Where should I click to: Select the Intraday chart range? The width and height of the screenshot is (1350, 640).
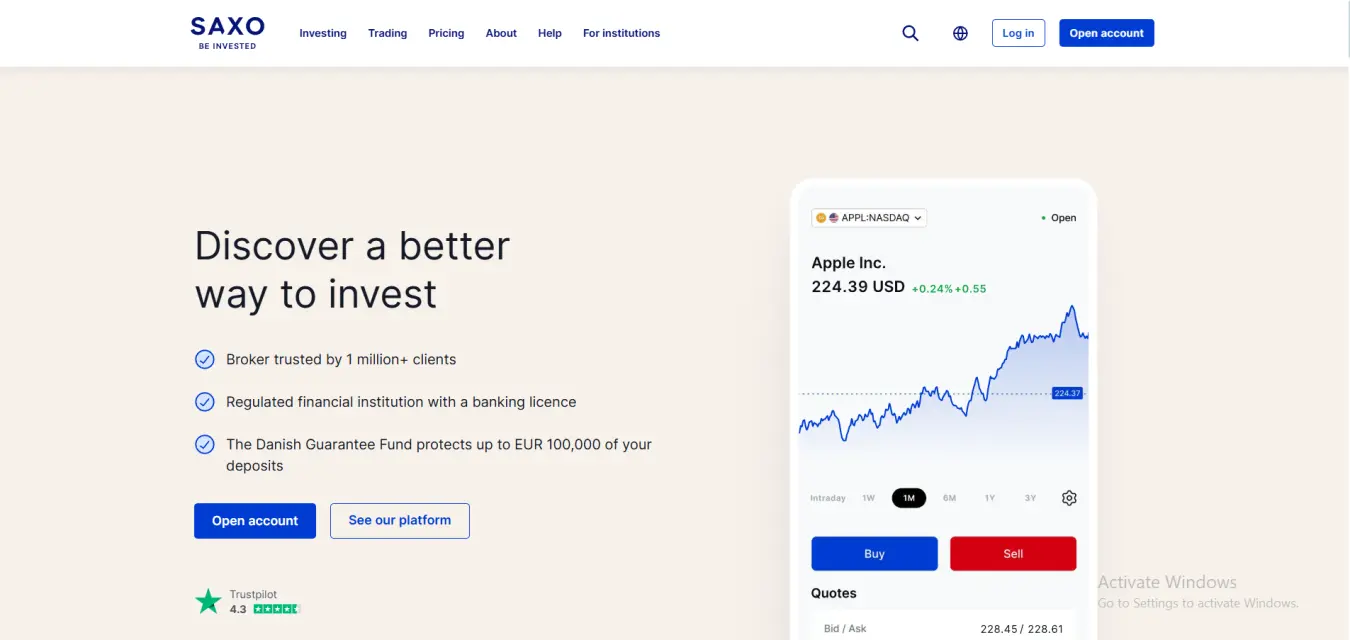828,498
